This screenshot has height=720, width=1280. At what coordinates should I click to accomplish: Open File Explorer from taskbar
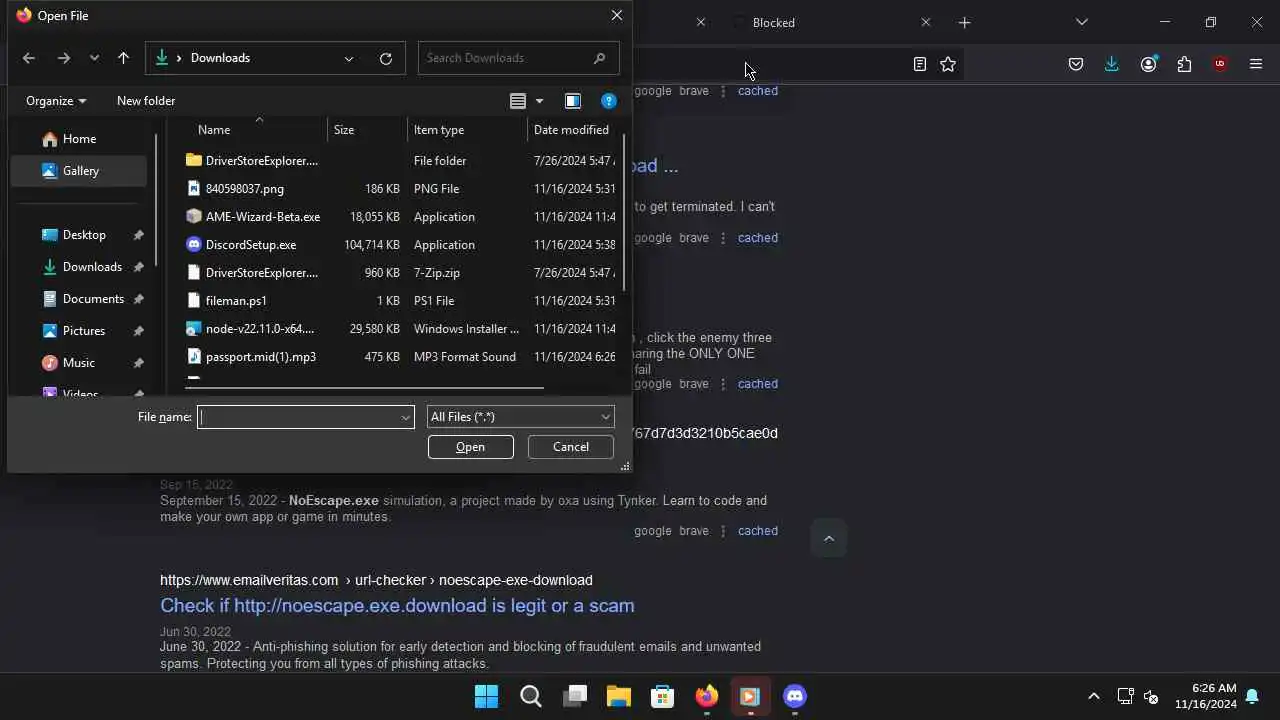click(619, 697)
